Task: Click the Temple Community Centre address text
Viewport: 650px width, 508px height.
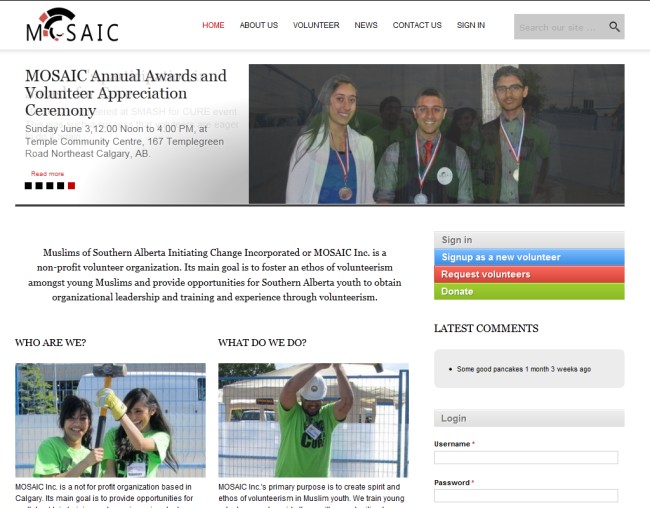Action: pyautogui.click(x=124, y=141)
